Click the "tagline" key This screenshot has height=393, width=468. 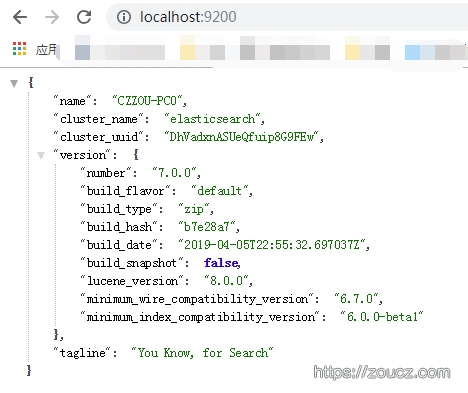point(82,353)
